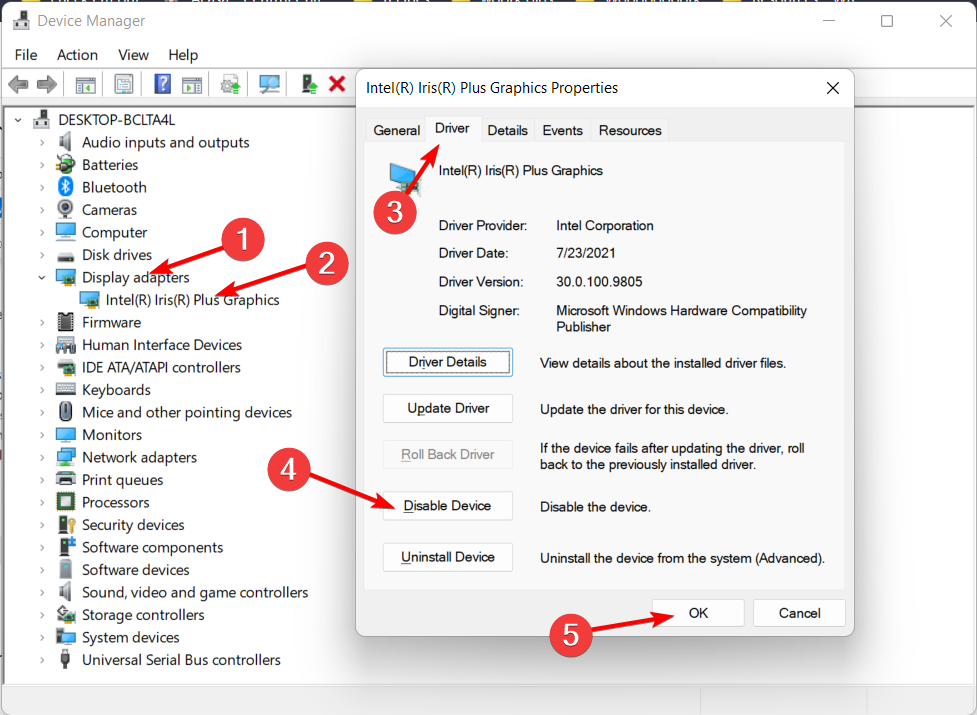Click the Keyboards icon in the tree
Viewport: 977px width, 715px height.
[65, 389]
